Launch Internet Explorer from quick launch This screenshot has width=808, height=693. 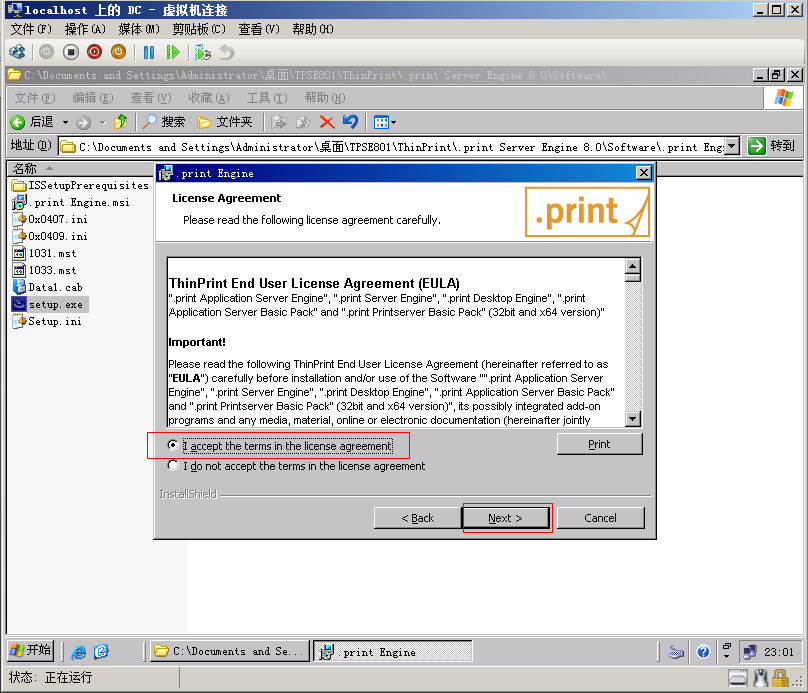click(x=78, y=652)
